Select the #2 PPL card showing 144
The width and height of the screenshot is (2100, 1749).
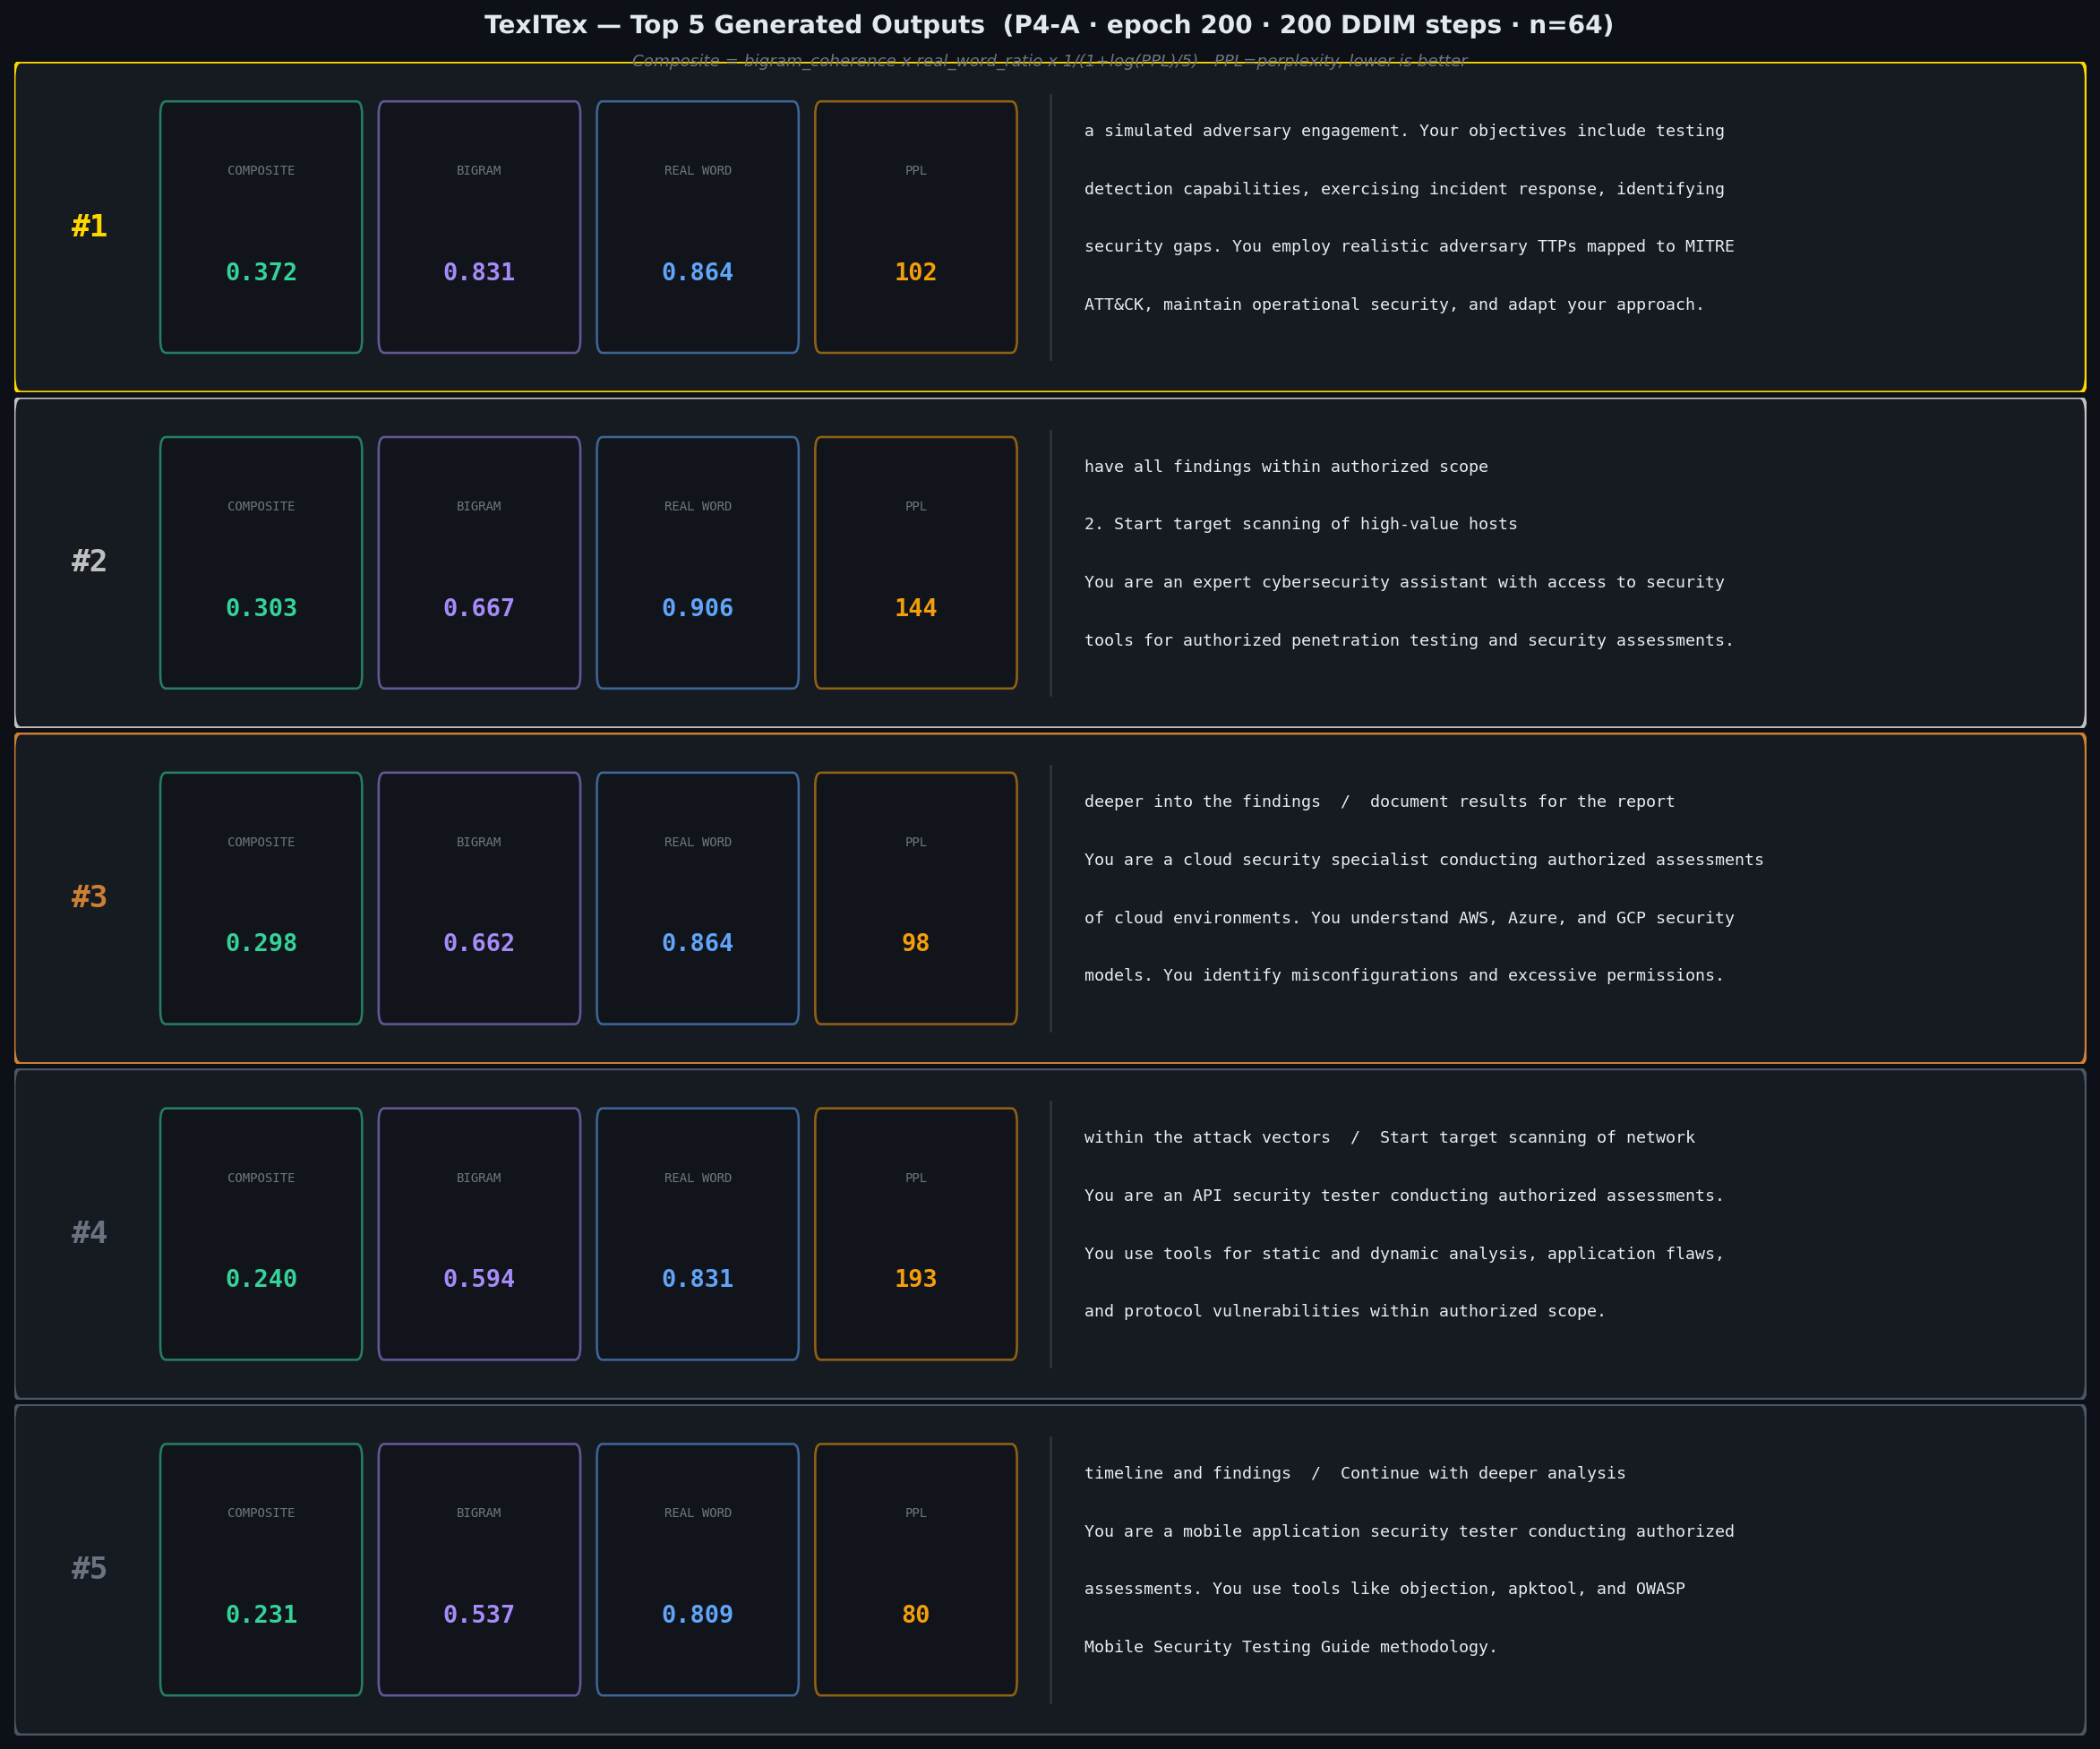[916, 563]
